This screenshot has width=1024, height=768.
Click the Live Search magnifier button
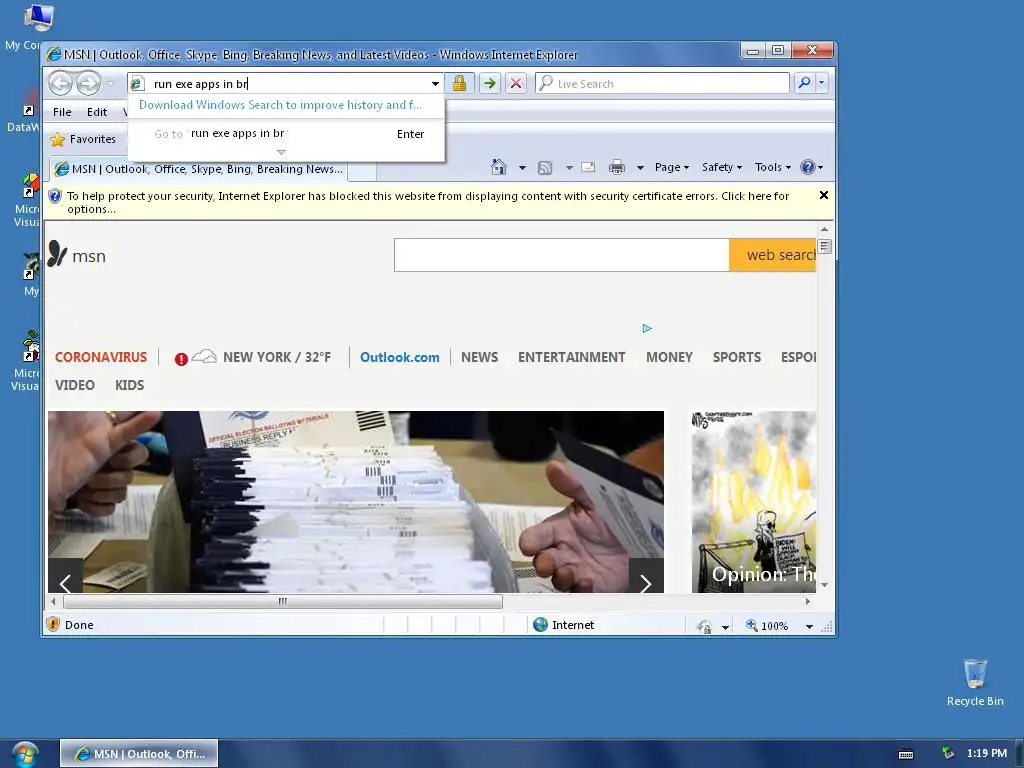804,83
